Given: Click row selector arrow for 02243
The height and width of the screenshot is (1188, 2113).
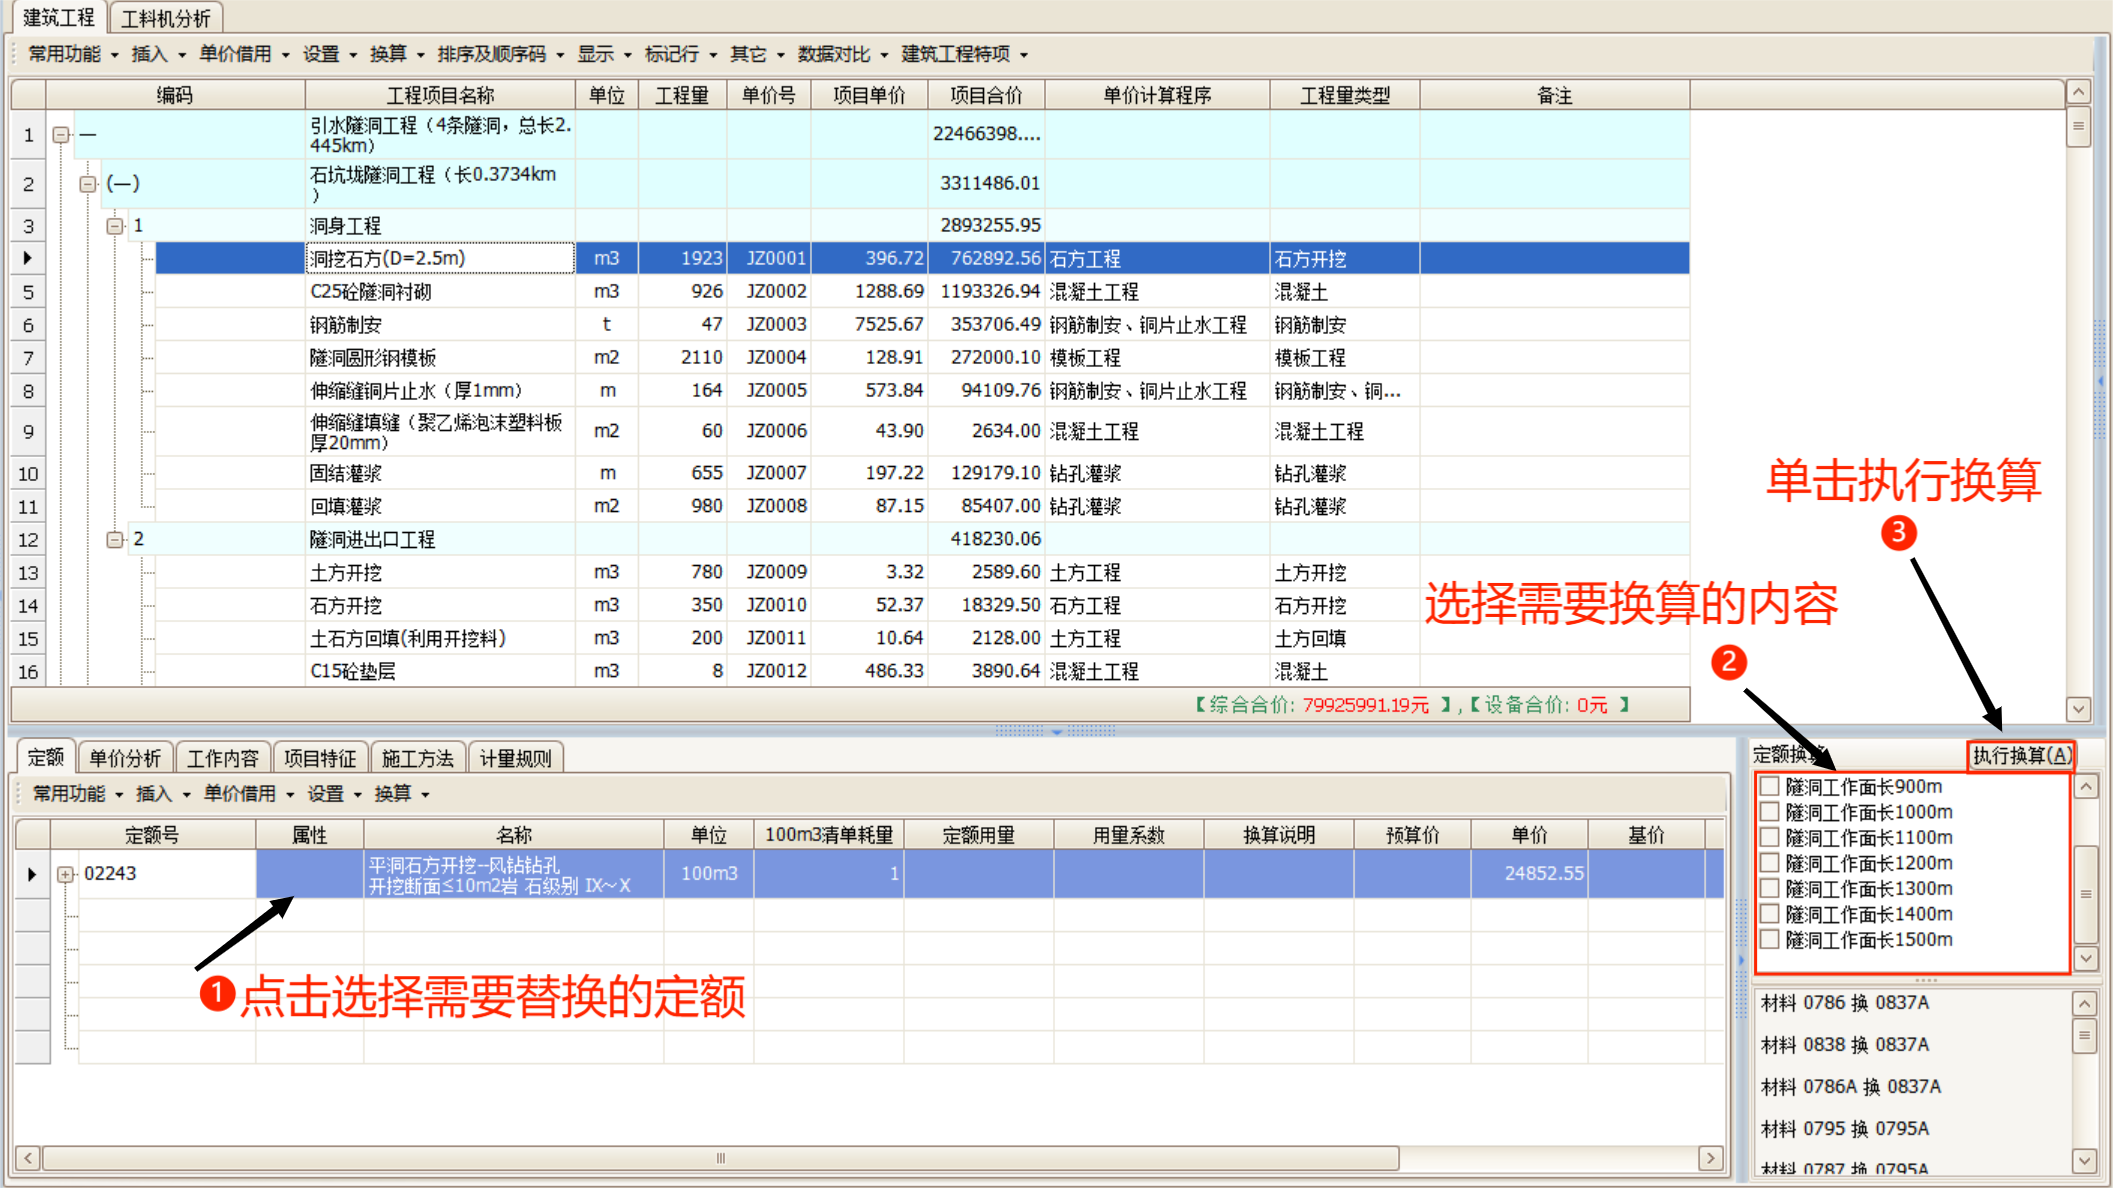Looking at the screenshot, I should coord(32,874).
